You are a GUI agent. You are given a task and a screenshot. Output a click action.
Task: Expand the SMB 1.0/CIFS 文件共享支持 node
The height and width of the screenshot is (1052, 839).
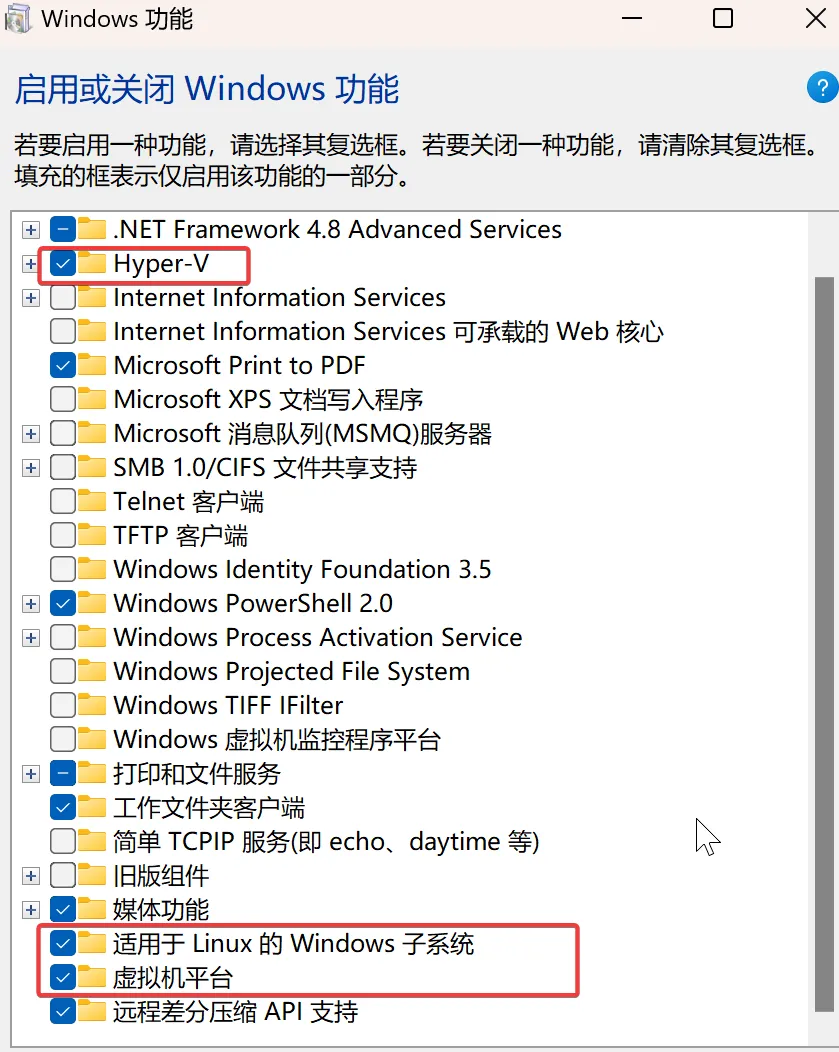(31, 468)
